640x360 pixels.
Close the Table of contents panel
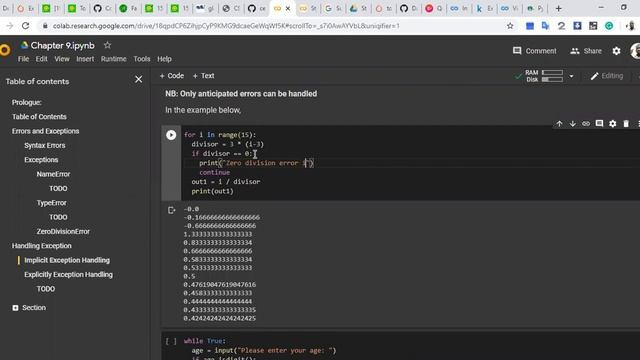click(139, 79)
